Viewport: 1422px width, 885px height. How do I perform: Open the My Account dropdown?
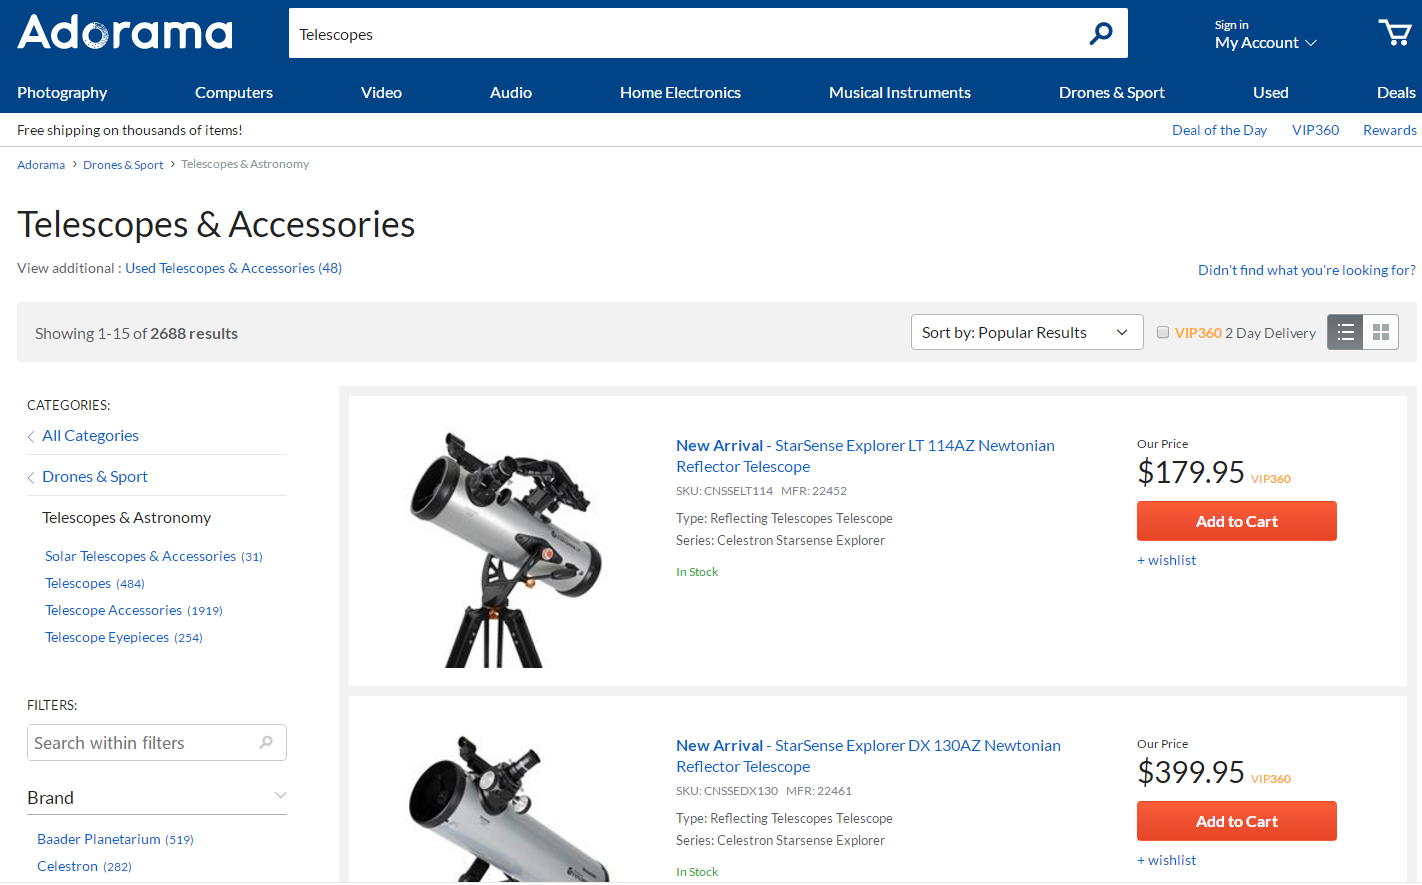1266,43
